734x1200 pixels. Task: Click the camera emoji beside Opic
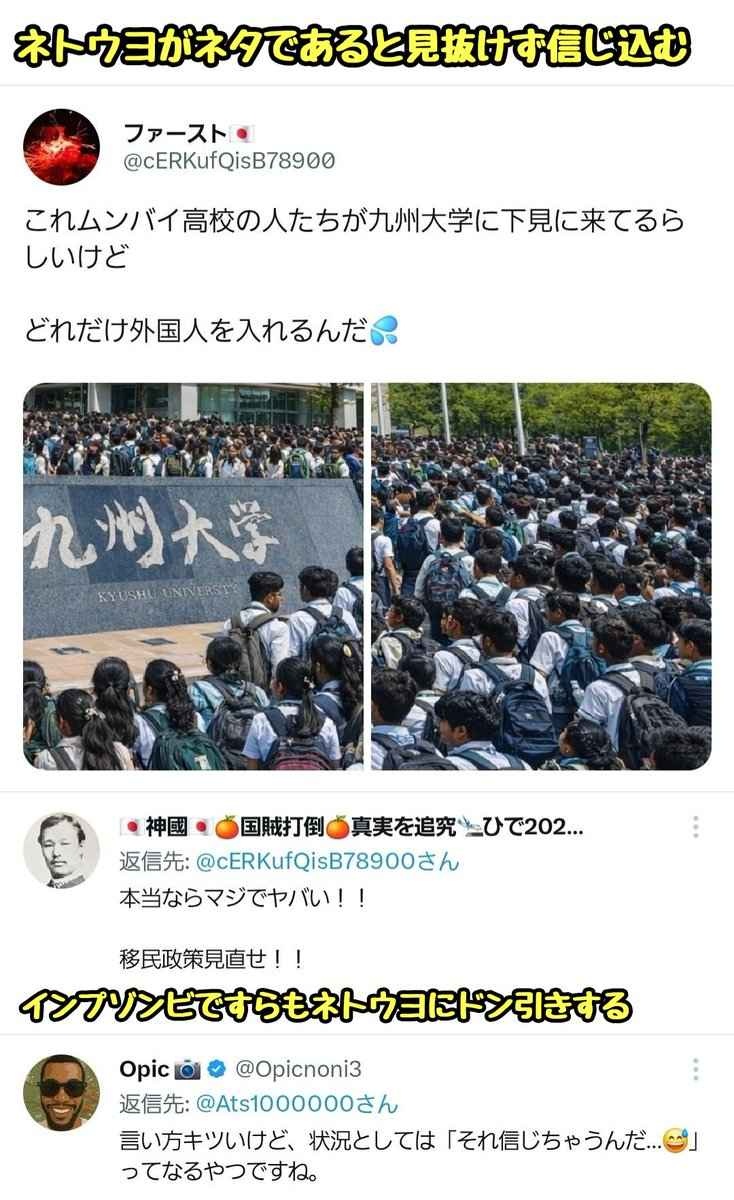[188, 1069]
